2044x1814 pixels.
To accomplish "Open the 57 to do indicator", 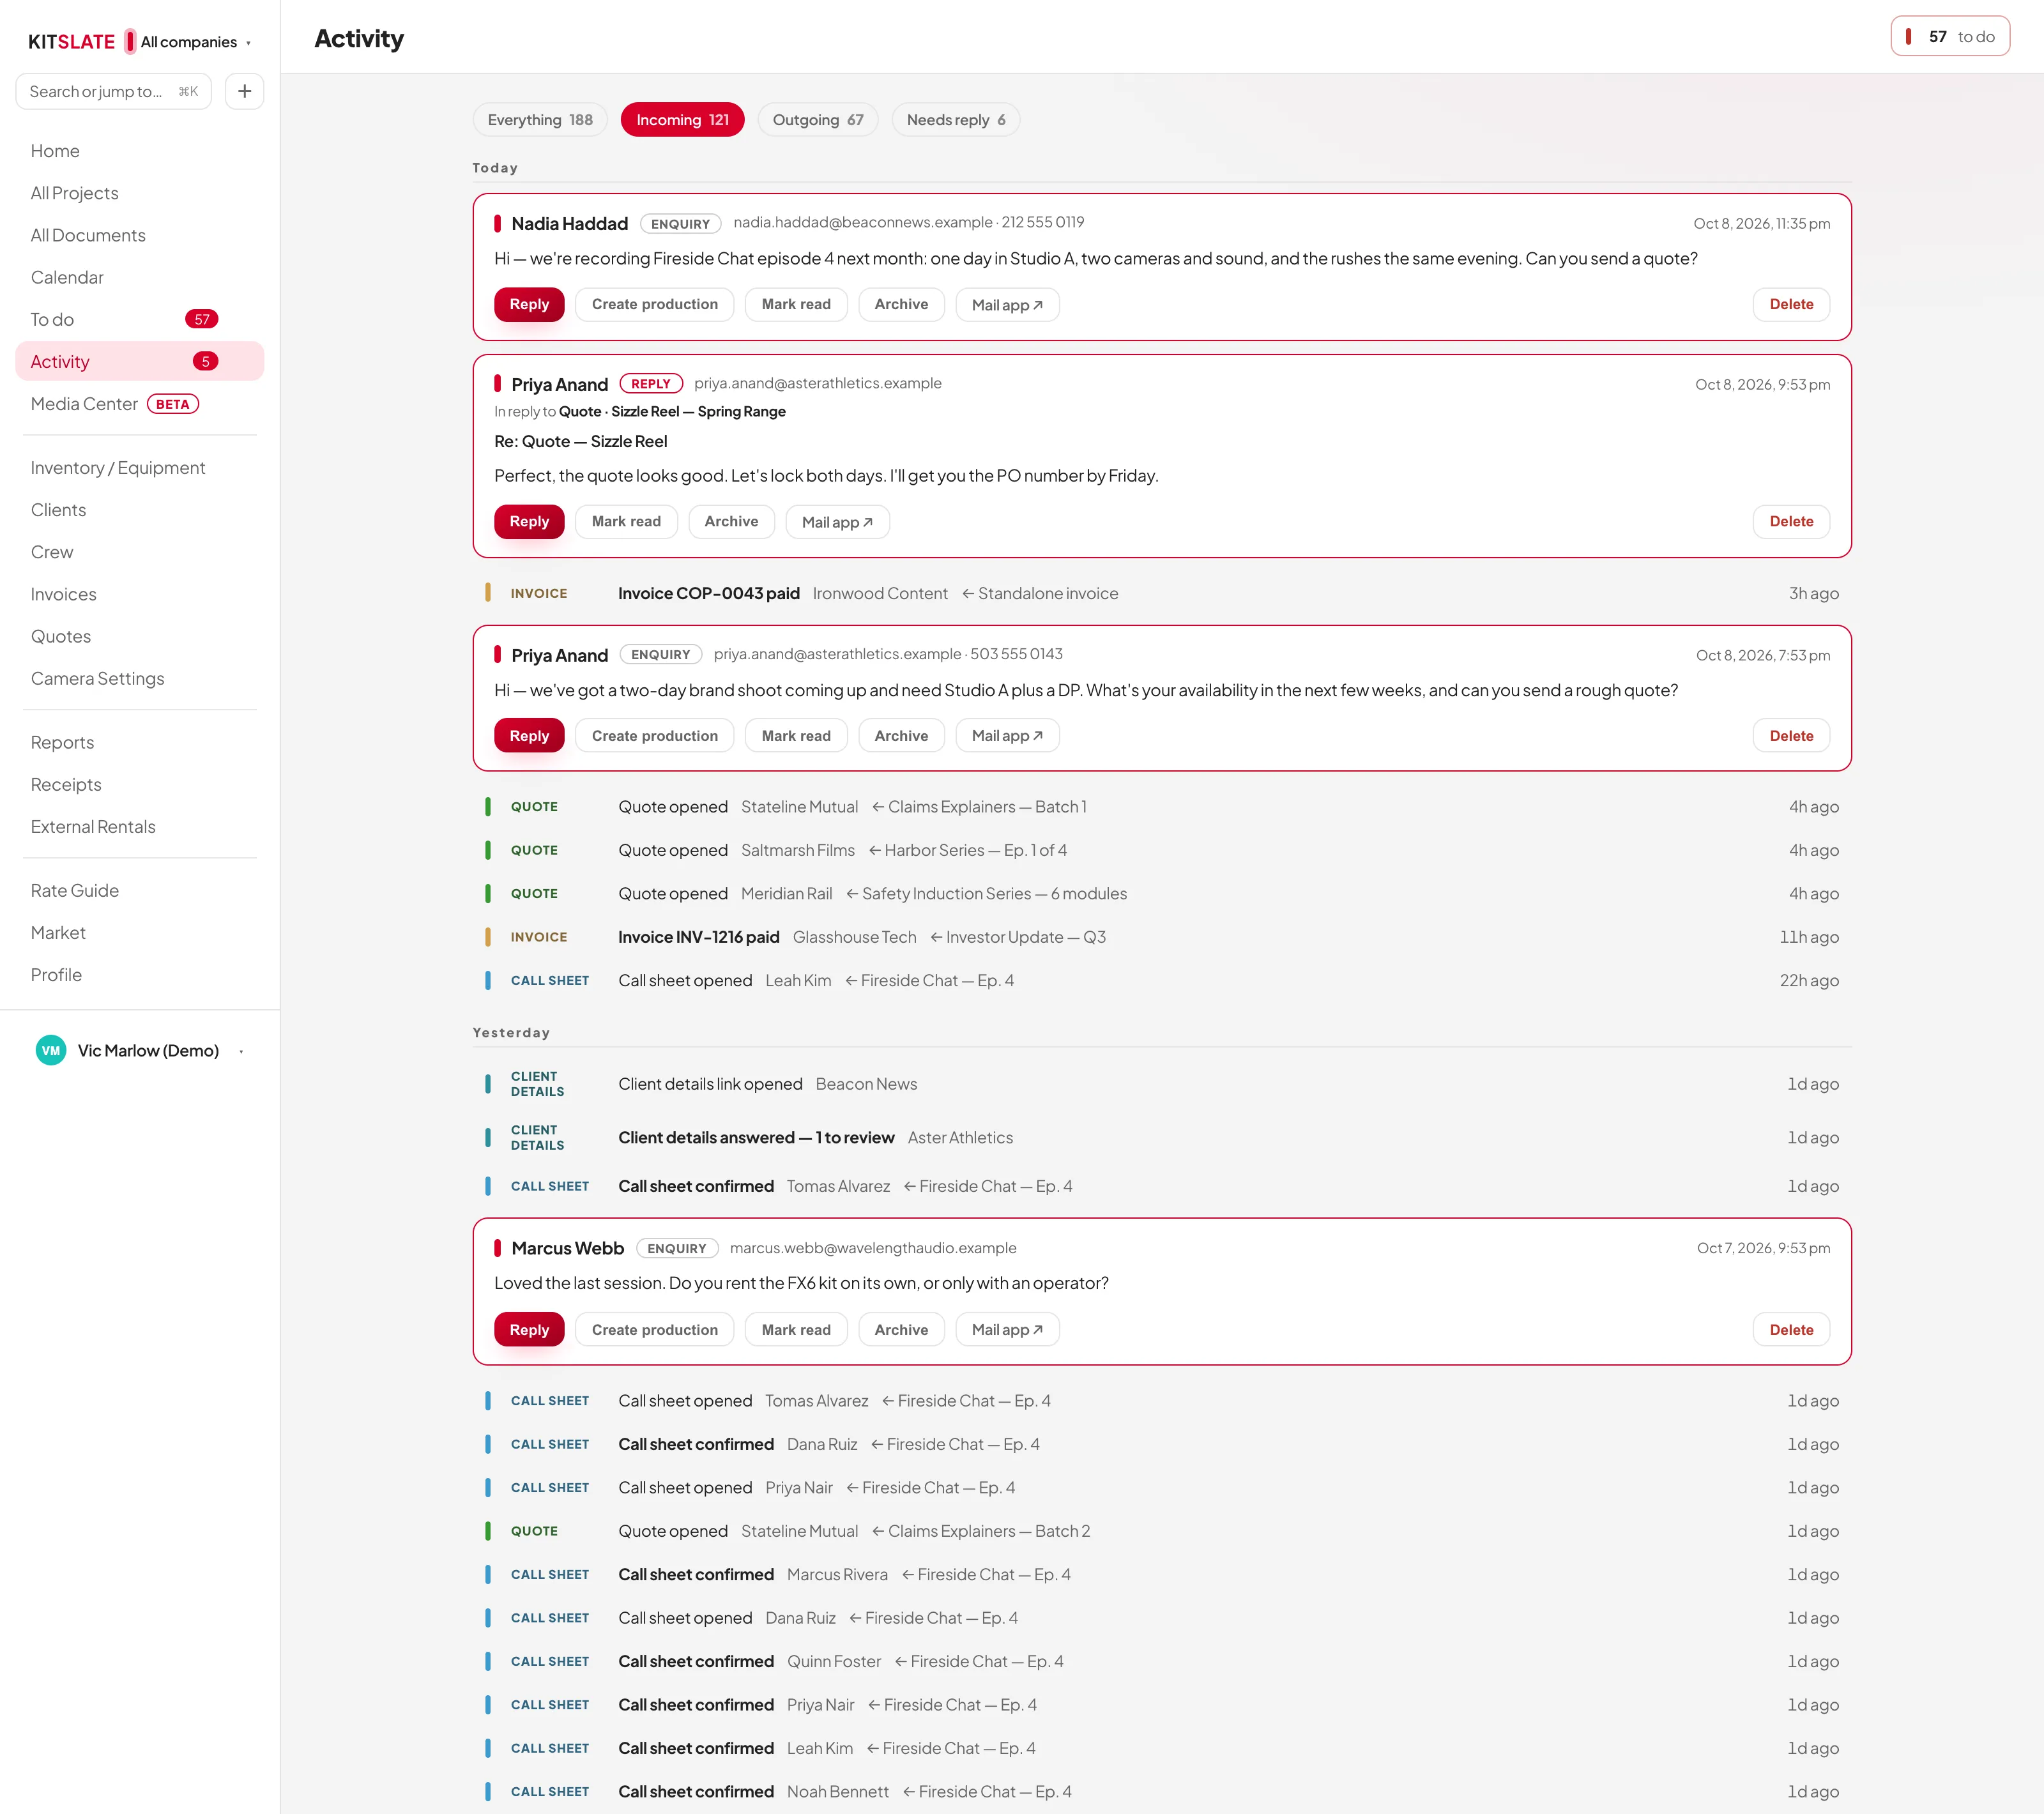I will tap(1950, 36).
